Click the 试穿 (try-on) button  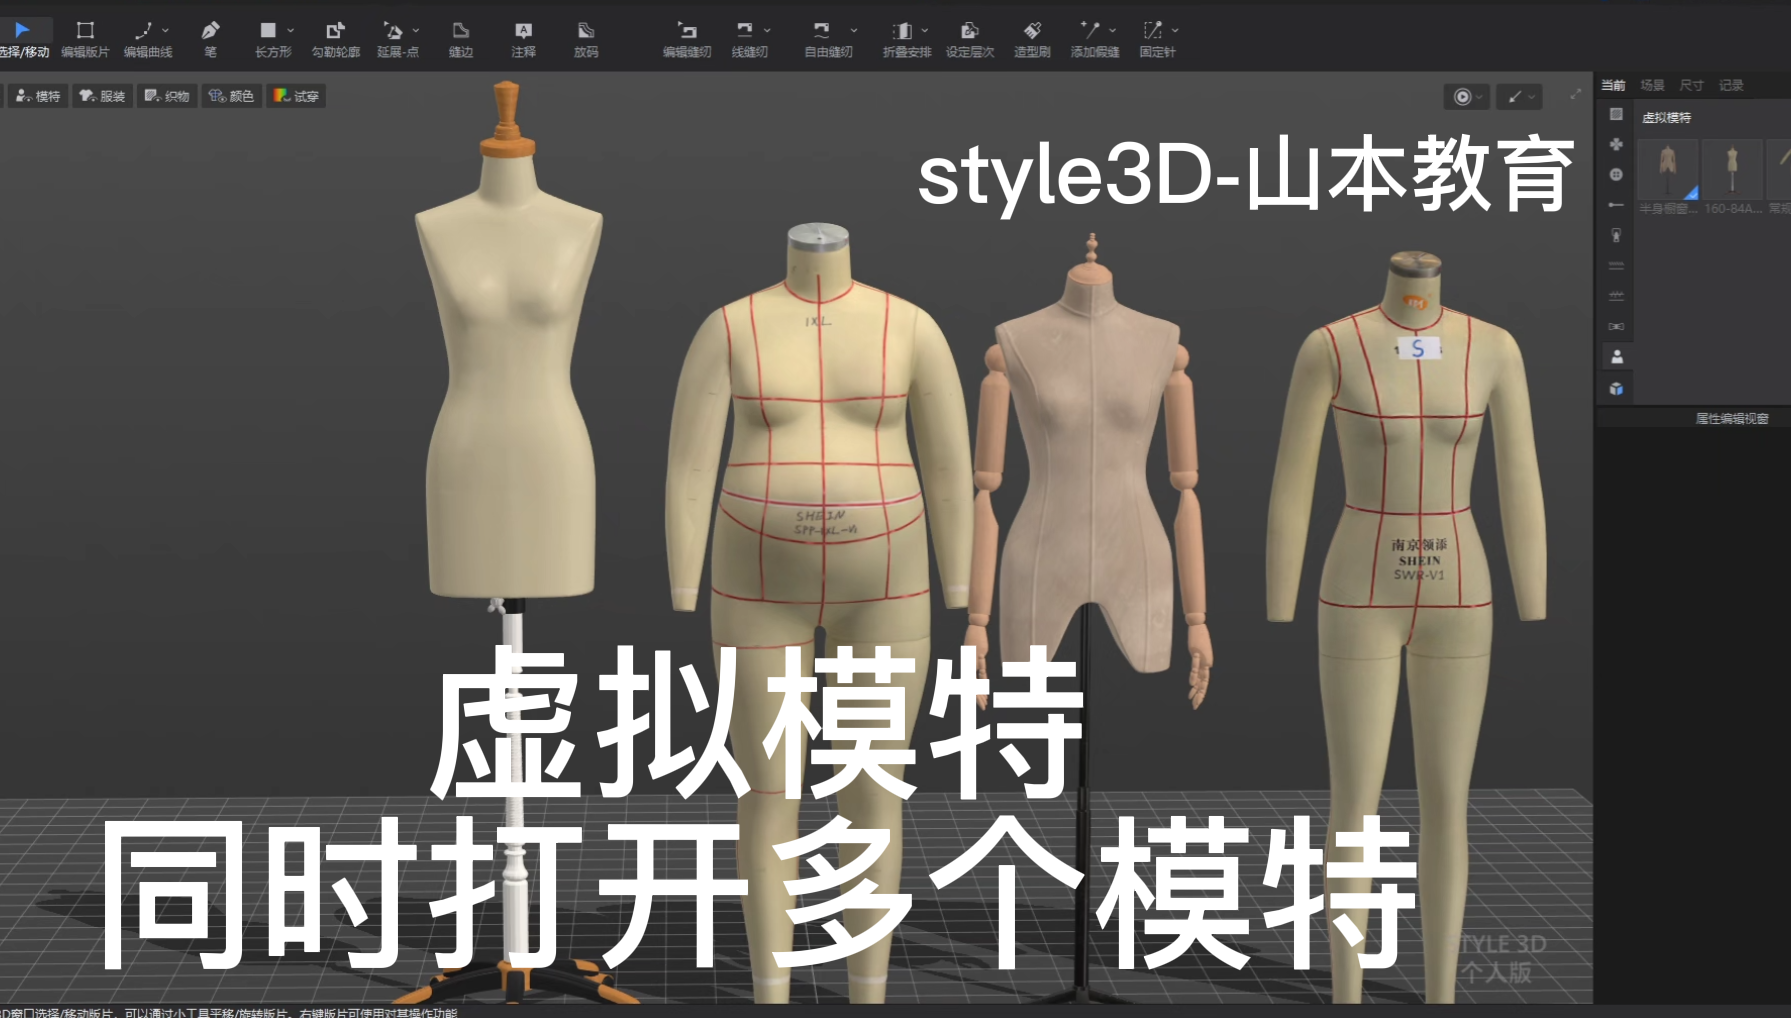pos(296,96)
